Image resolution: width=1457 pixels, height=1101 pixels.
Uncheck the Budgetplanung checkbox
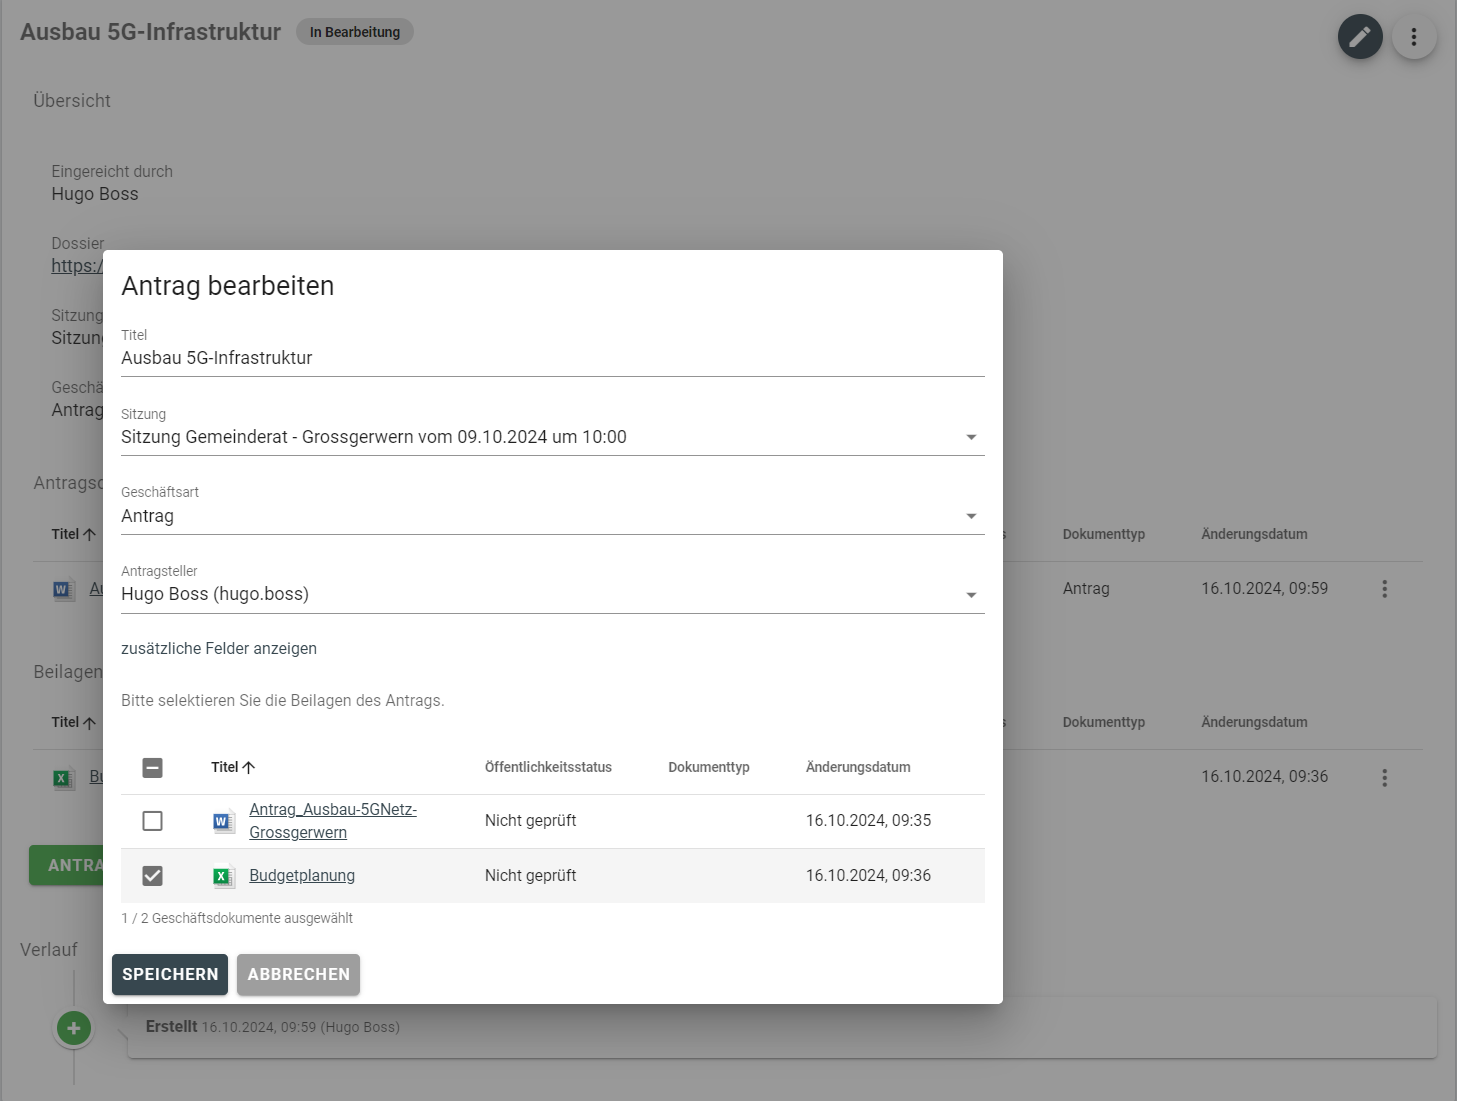coord(152,876)
